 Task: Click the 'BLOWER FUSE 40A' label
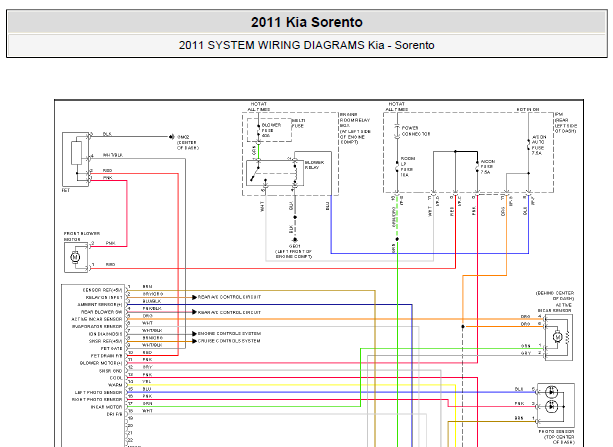tap(271, 130)
